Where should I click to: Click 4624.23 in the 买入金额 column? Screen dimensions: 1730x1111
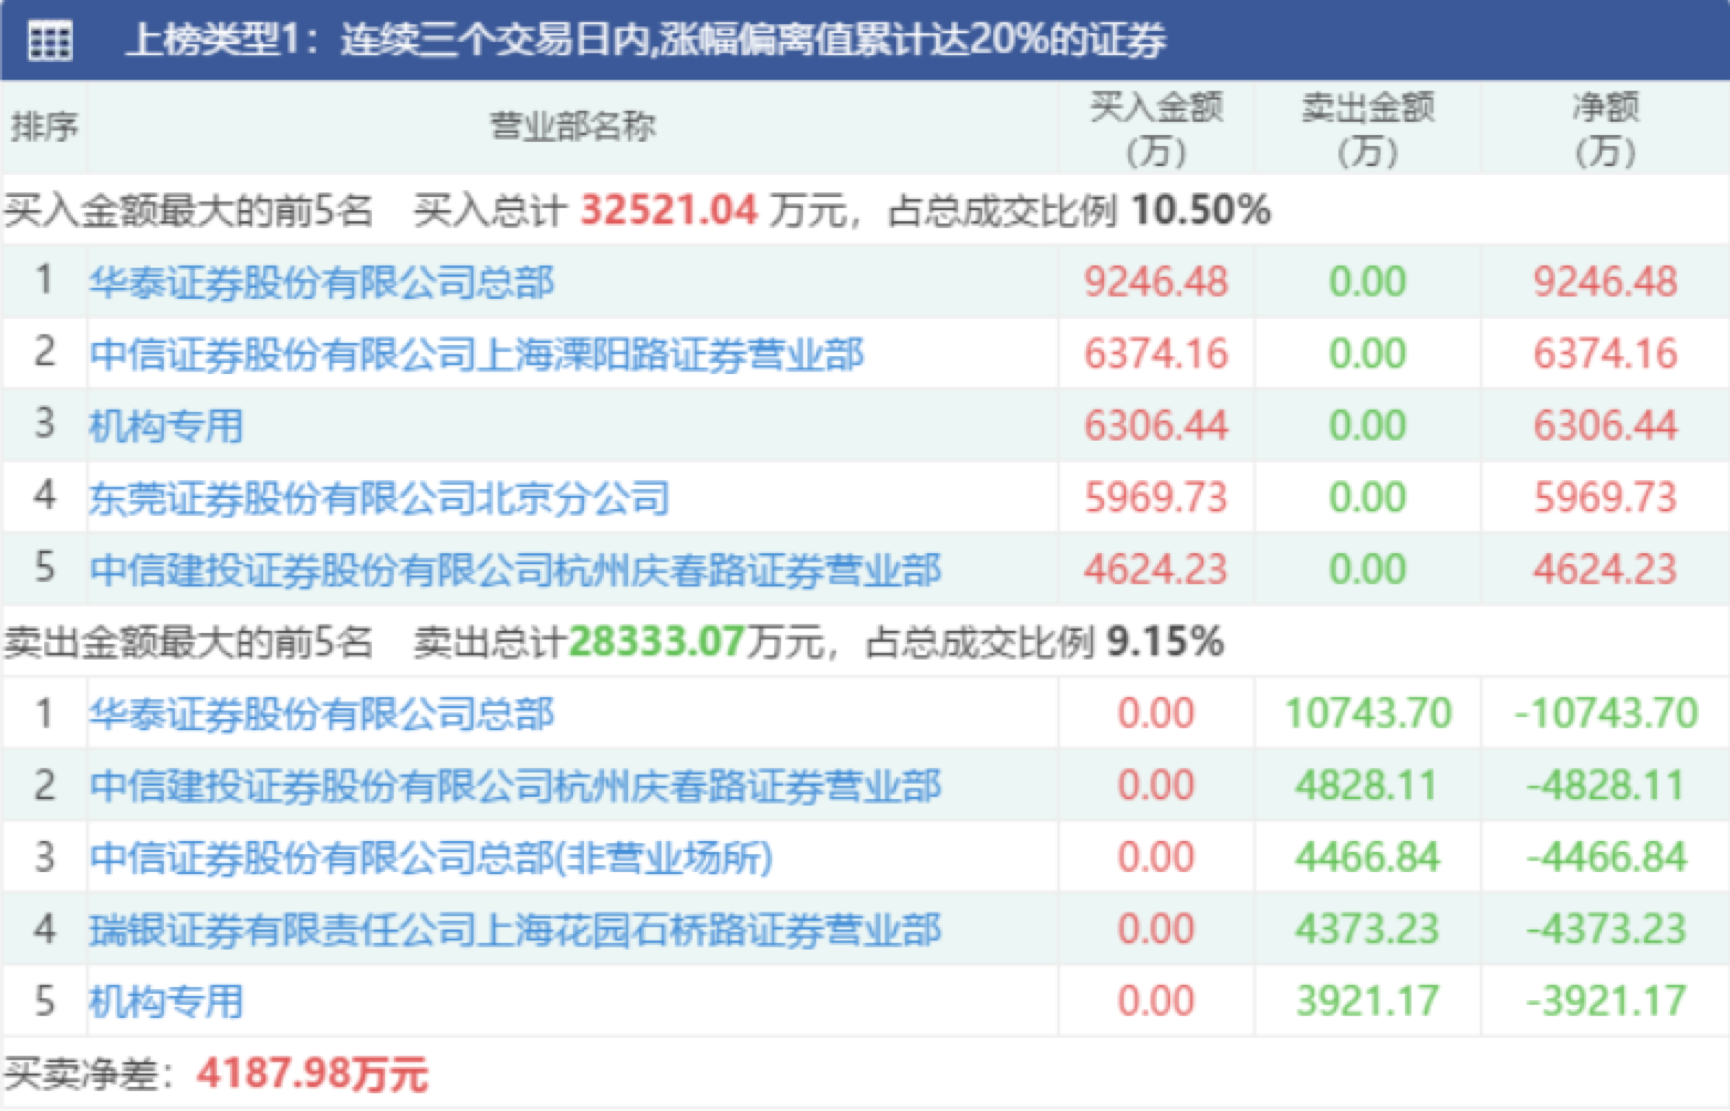pos(1156,570)
